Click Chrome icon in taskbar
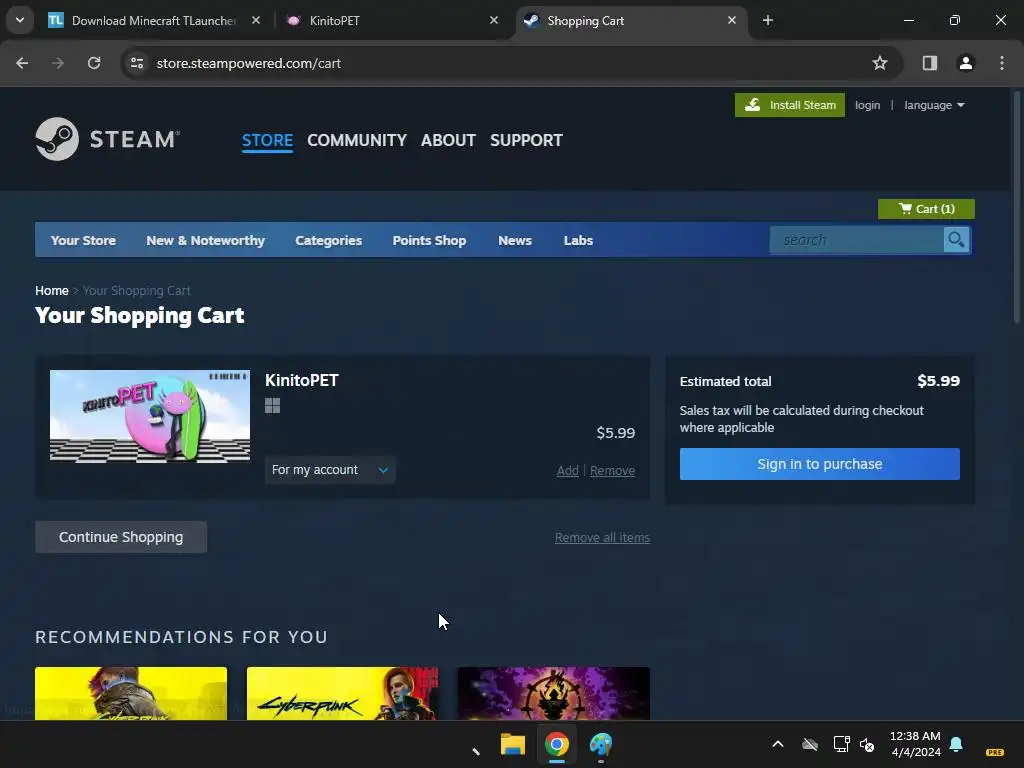Viewport: 1024px width, 768px height. tap(557, 744)
